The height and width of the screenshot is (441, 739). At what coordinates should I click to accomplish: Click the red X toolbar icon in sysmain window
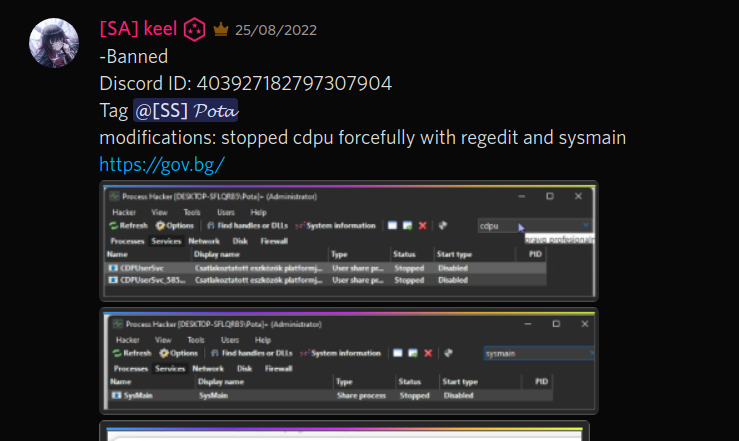click(x=428, y=353)
